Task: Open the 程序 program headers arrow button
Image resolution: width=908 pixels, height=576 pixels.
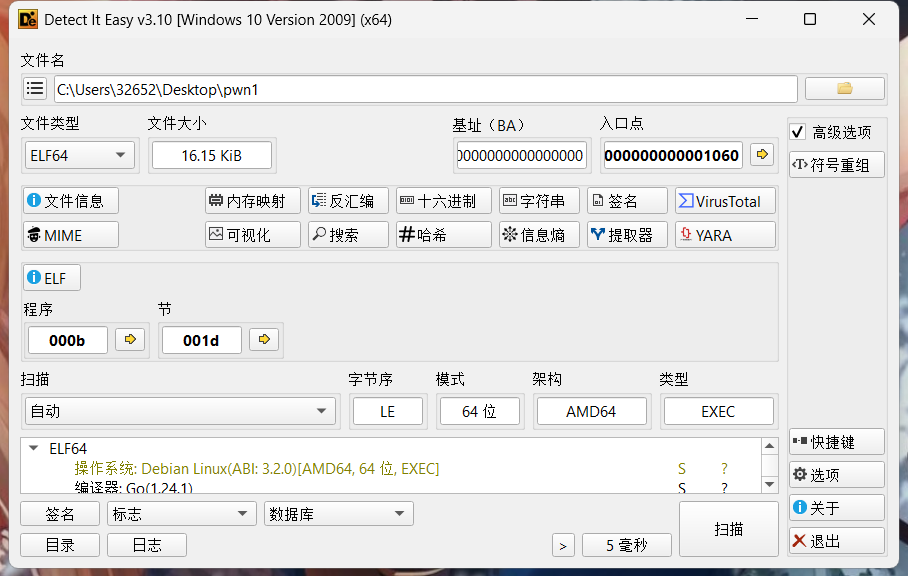Action: [x=130, y=339]
